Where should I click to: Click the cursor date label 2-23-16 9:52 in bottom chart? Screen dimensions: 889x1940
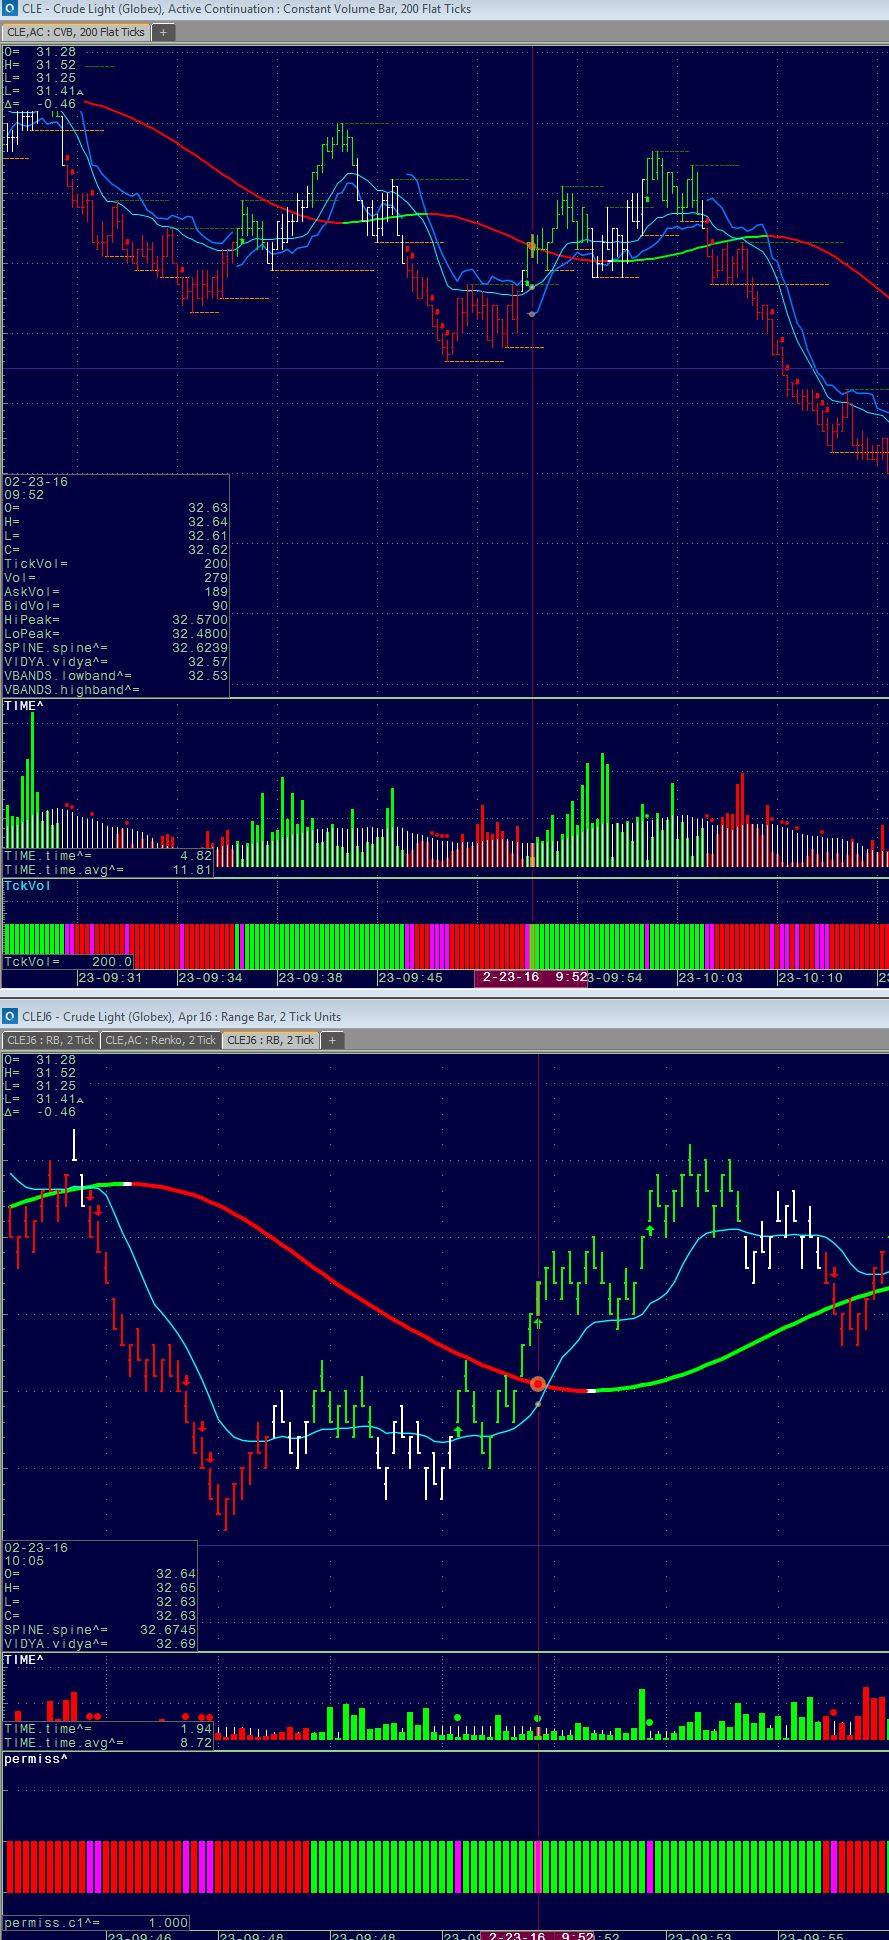(x=538, y=1937)
